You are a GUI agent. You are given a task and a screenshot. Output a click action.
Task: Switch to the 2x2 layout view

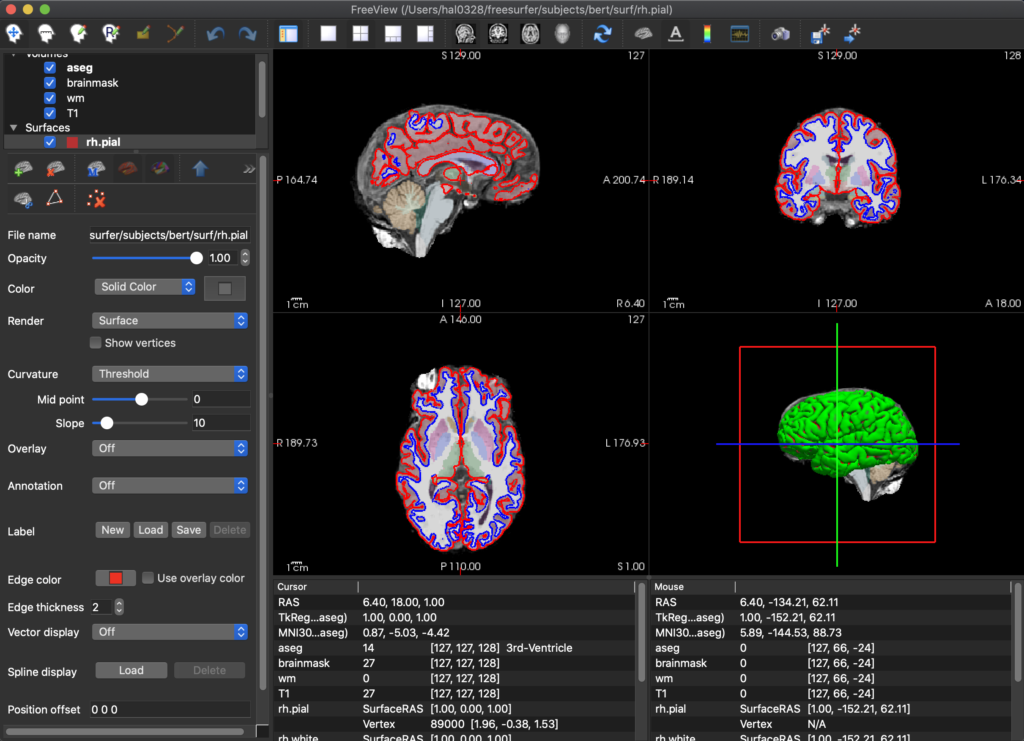(x=360, y=34)
